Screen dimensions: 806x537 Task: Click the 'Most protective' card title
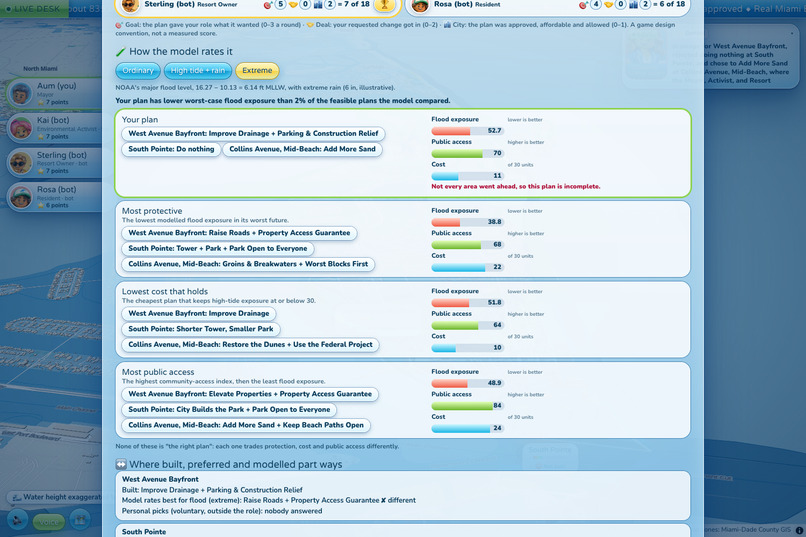pos(152,211)
